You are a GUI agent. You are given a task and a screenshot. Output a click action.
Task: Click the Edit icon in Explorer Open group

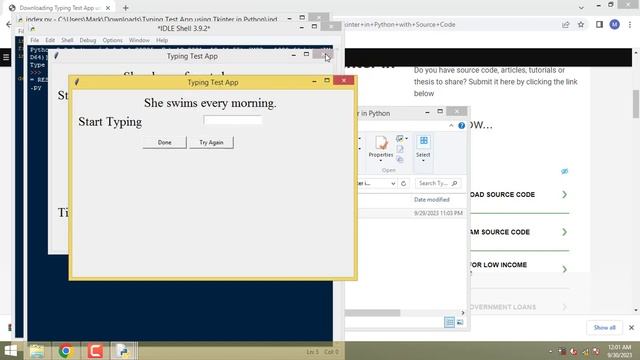(400, 149)
